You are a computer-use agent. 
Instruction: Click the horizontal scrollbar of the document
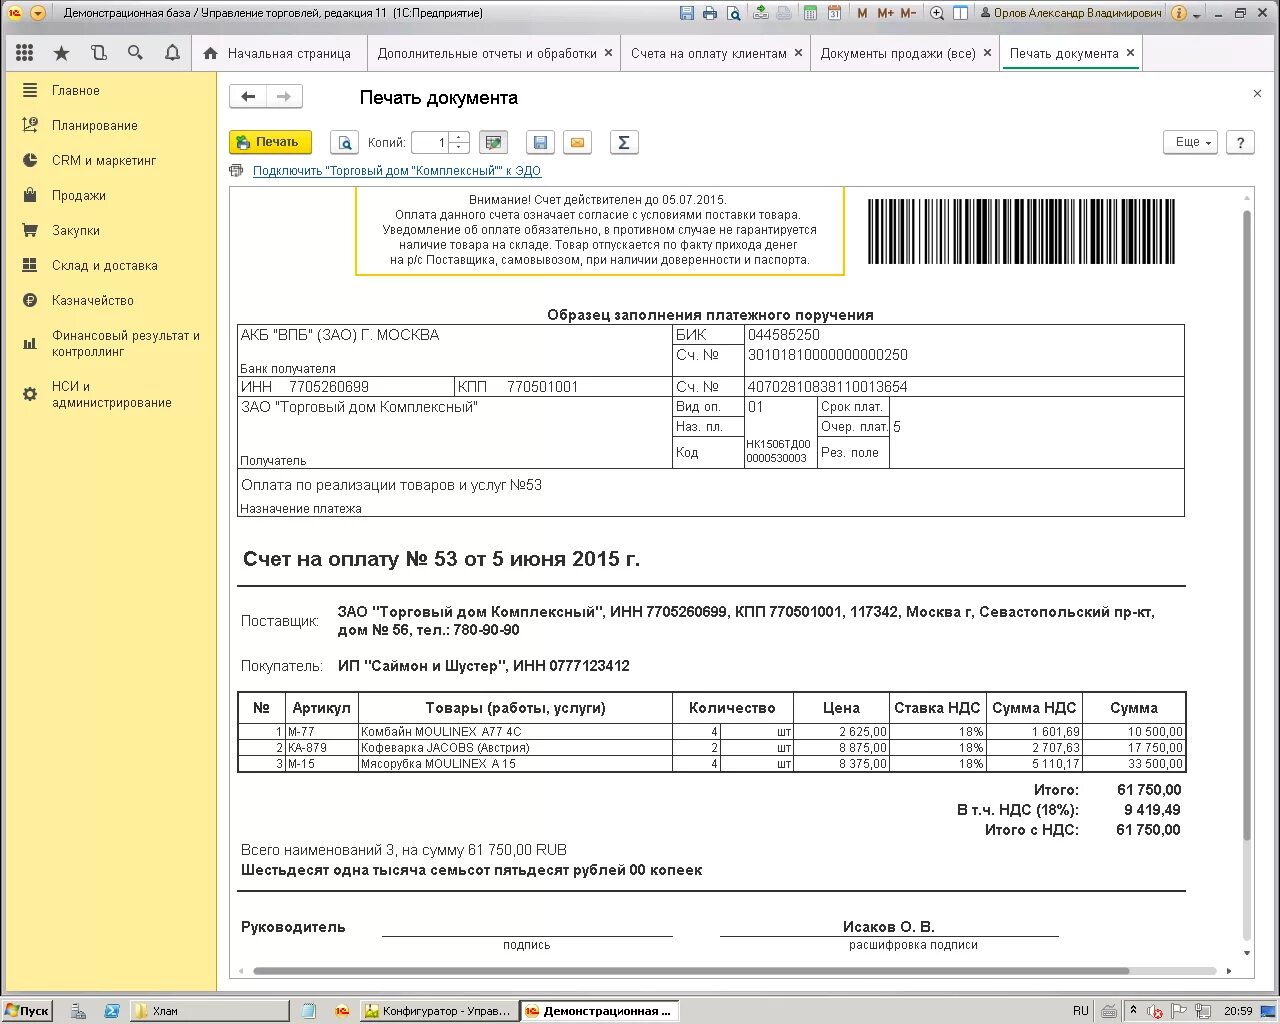(691, 971)
